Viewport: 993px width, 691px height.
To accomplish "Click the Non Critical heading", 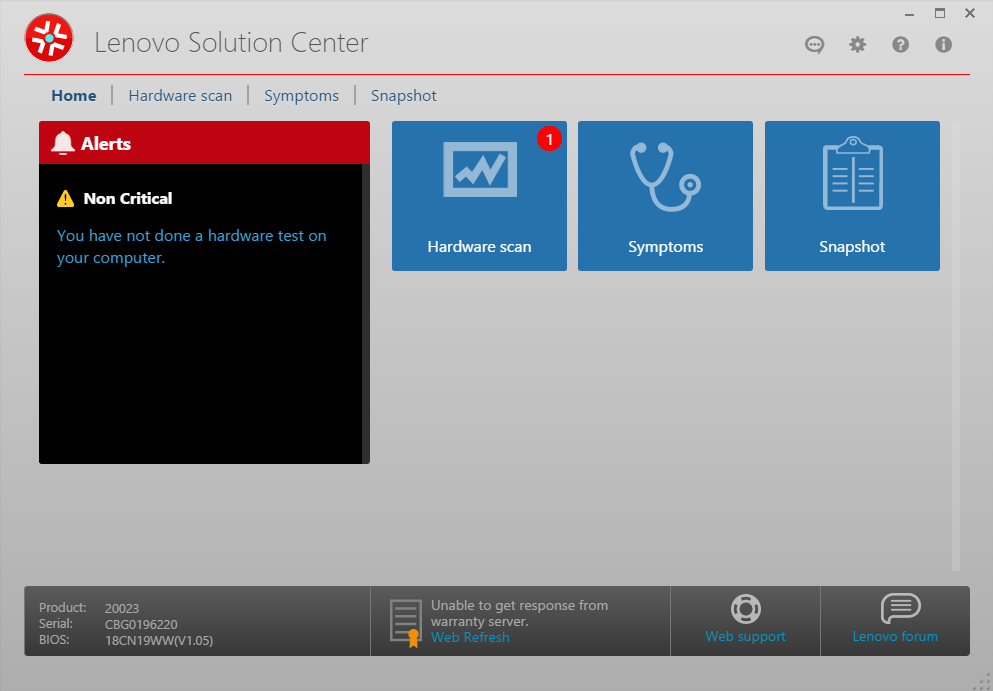I will 128,199.
